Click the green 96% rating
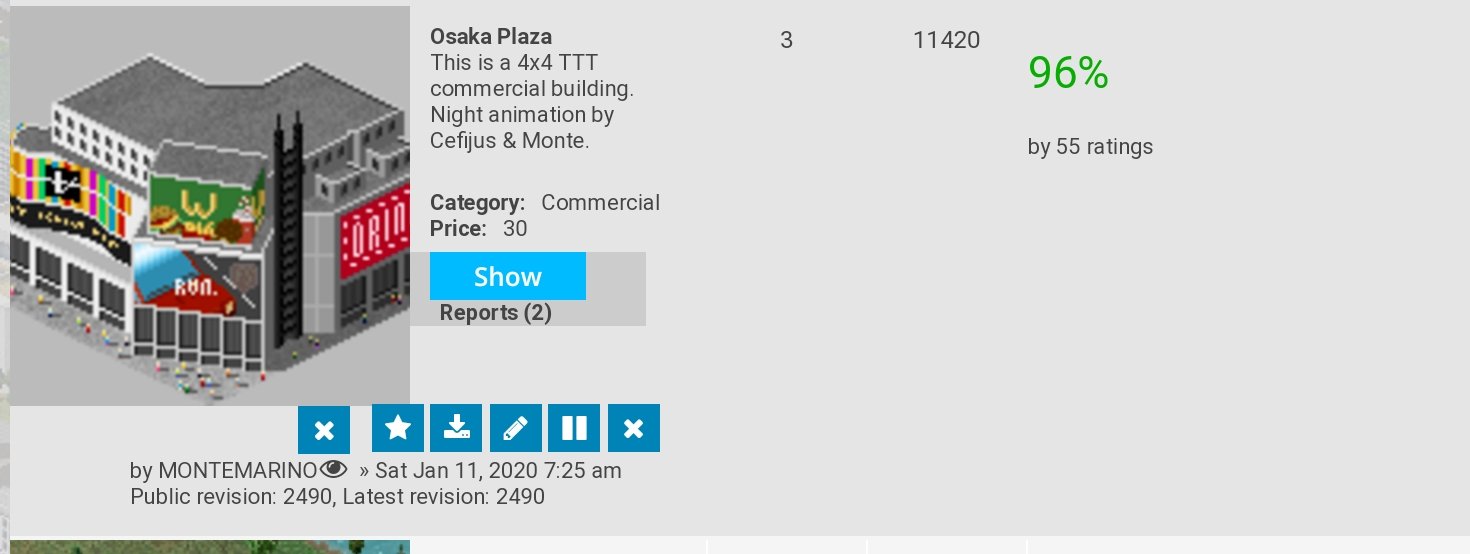 (1068, 73)
